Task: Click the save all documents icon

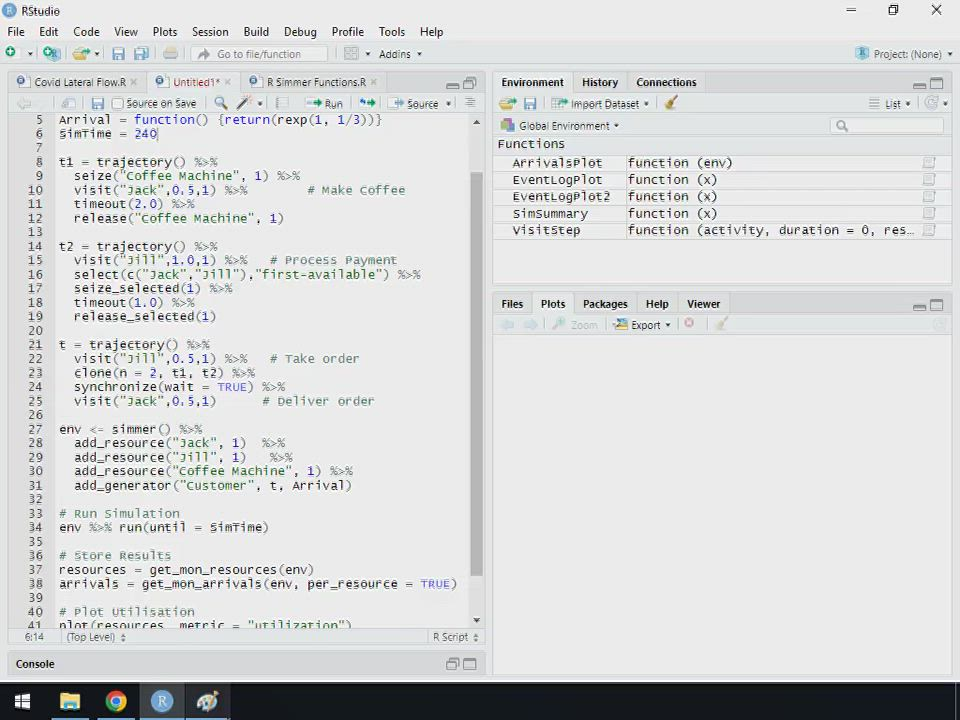Action: click(141, 54)
